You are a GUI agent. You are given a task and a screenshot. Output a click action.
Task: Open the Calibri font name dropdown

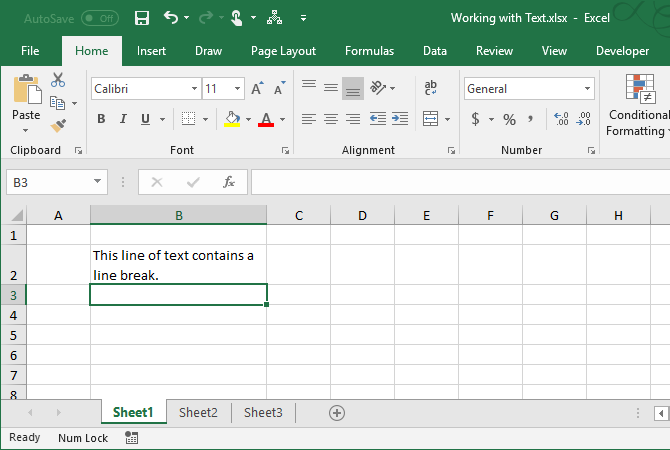click(192, 89)
